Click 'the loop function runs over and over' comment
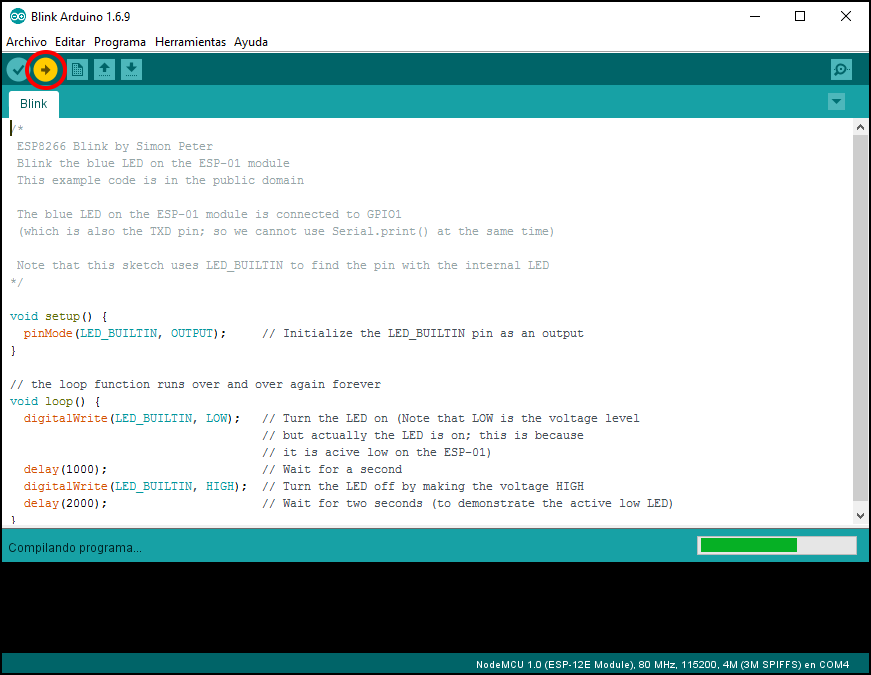Image resolution: width=871 pixels, height=675 pixels. pyautogui.click(x=196, y=384)
